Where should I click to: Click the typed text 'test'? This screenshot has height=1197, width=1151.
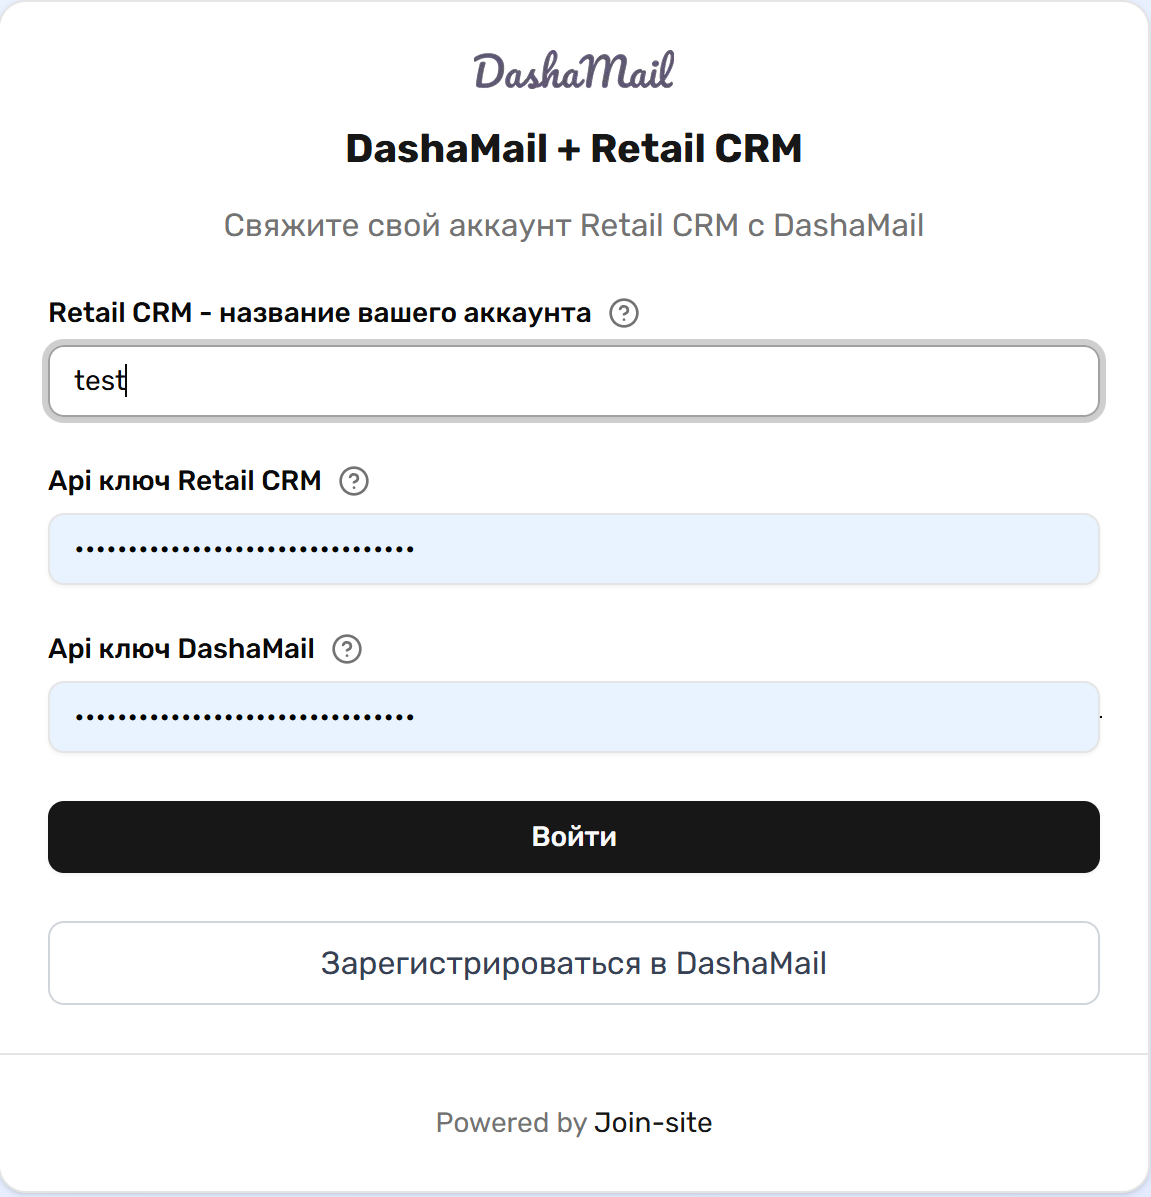(x=99, y=381)
